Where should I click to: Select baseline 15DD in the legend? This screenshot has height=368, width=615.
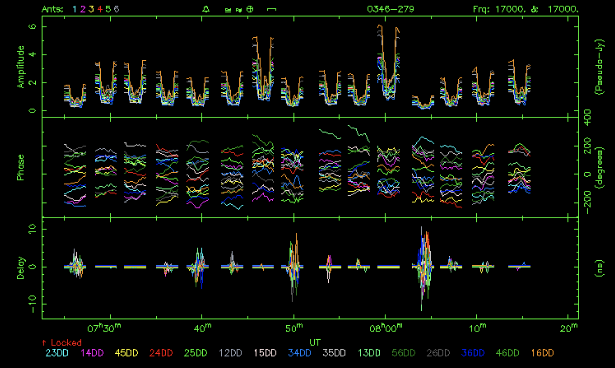click(265, 353)
